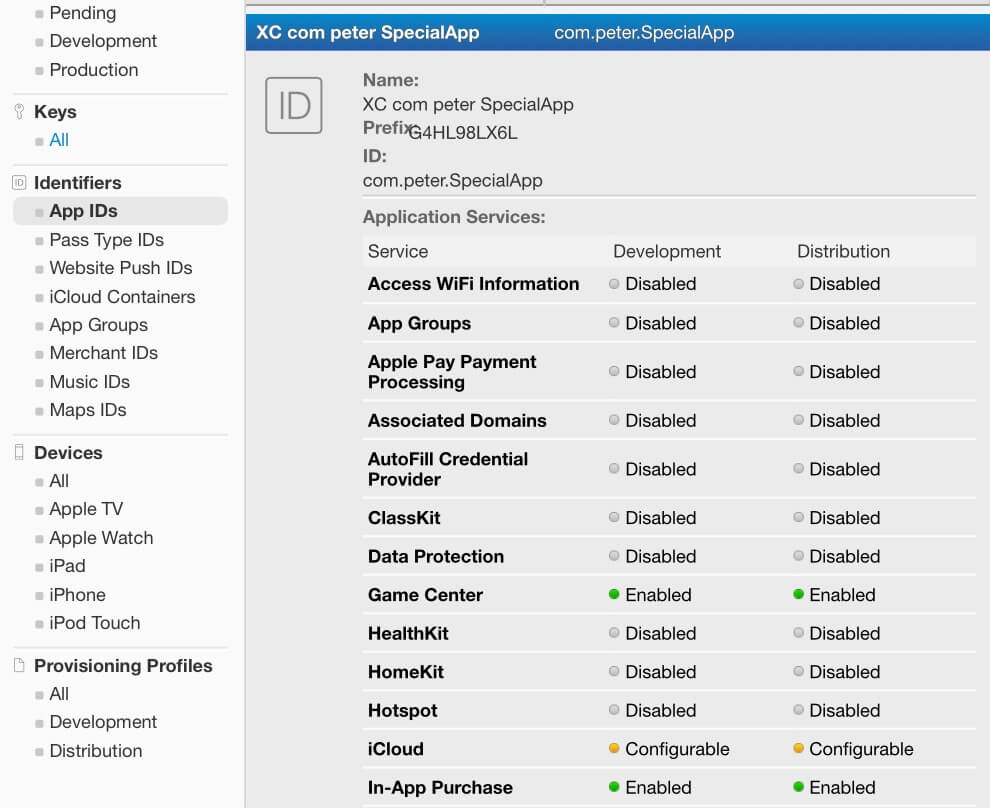
Task: Click gray Disabled dot for App Groups Distribution
Action: tap(798, 323)
